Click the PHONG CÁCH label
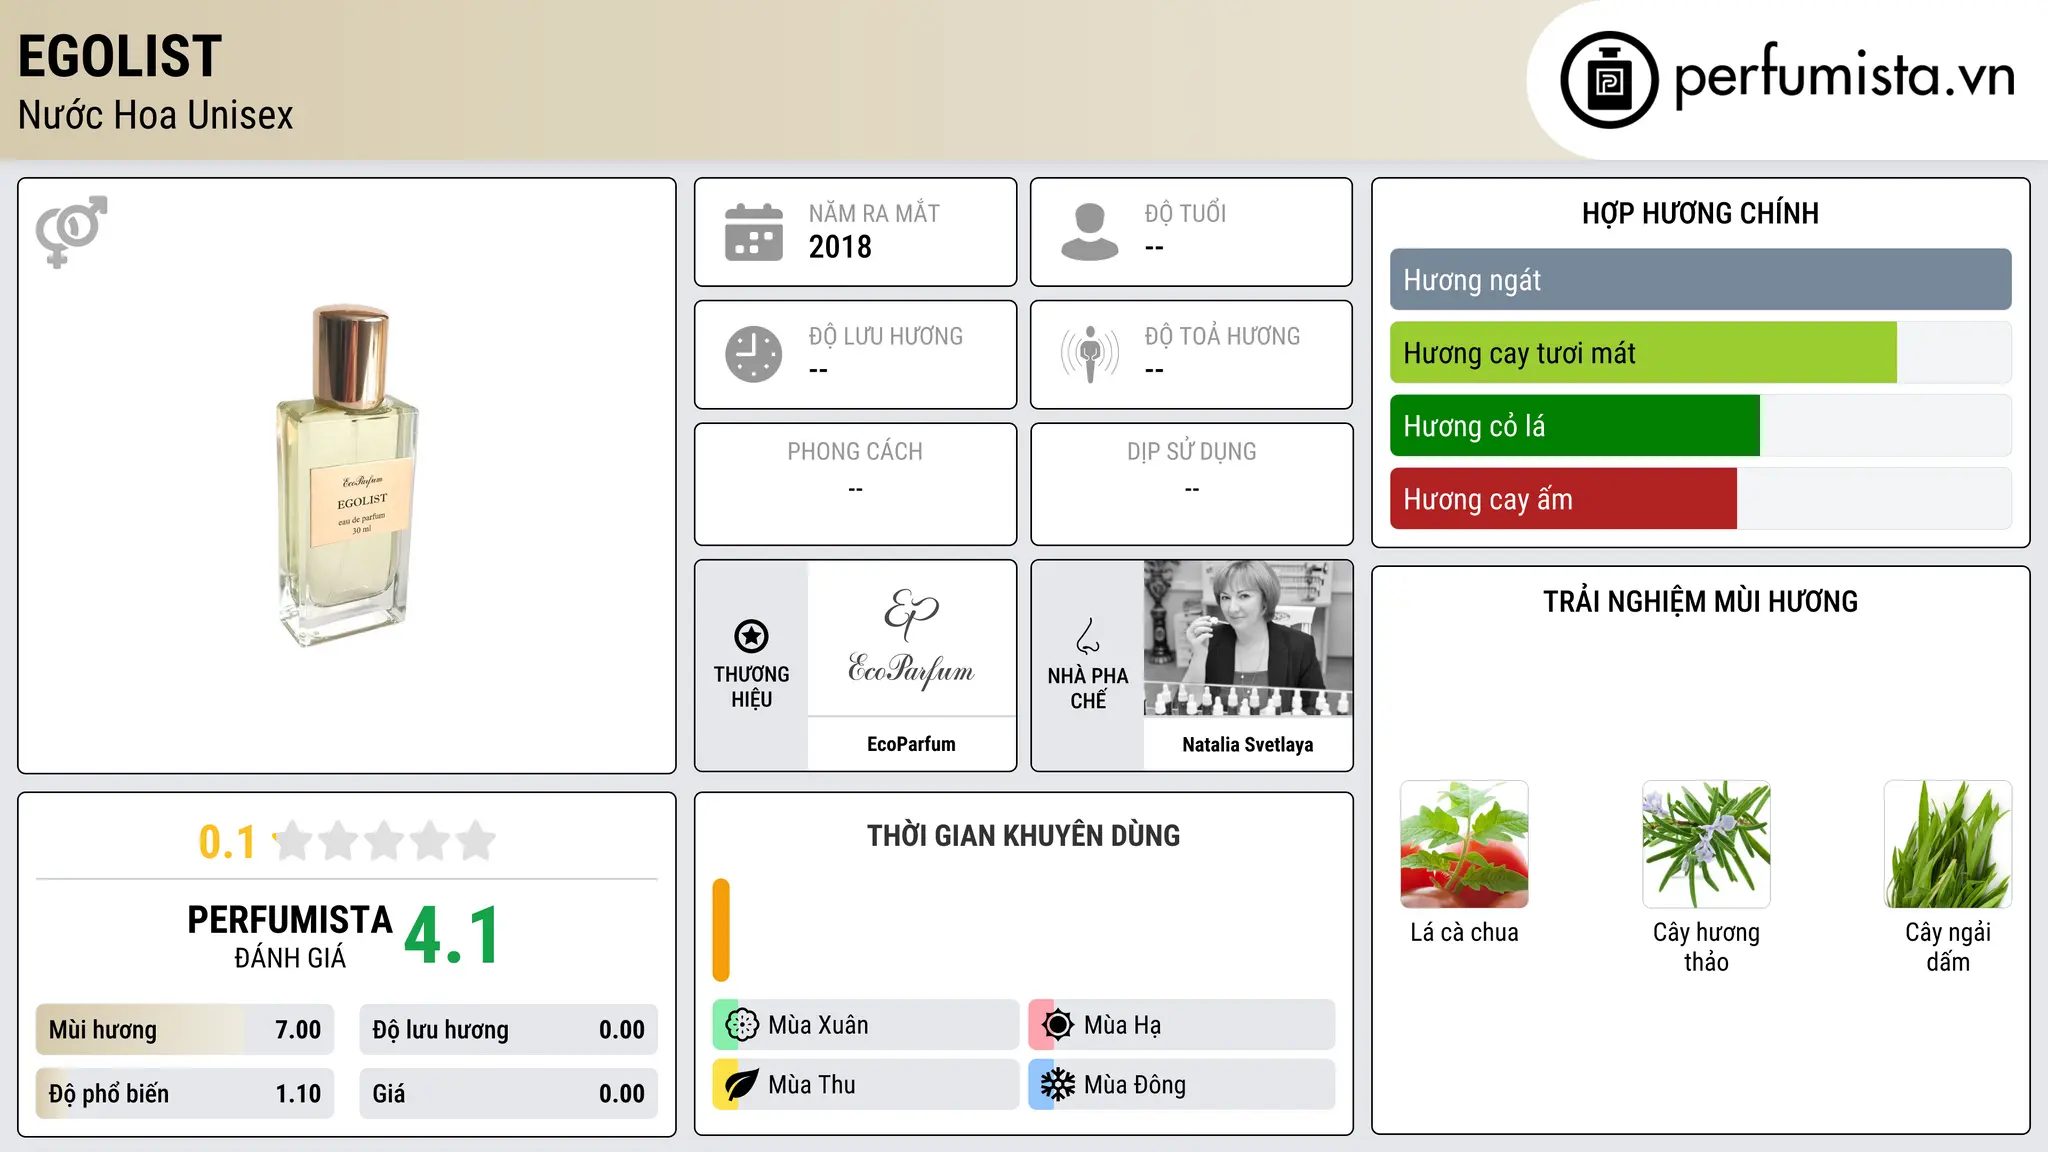Image resolution: width=2048 pixels, height=1152 pixels. [x=855, y=452]
